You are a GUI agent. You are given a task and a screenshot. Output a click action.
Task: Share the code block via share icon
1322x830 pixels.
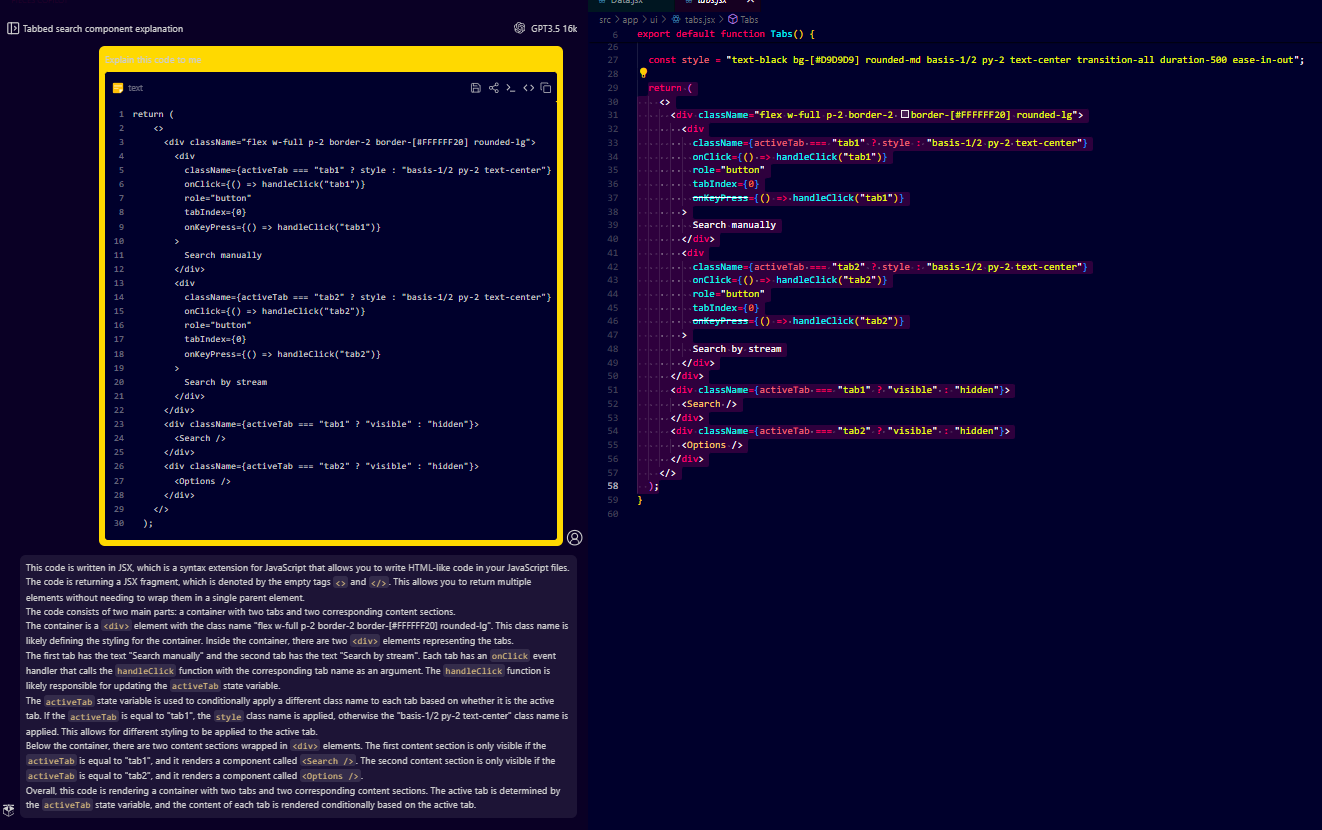point(493,88)
